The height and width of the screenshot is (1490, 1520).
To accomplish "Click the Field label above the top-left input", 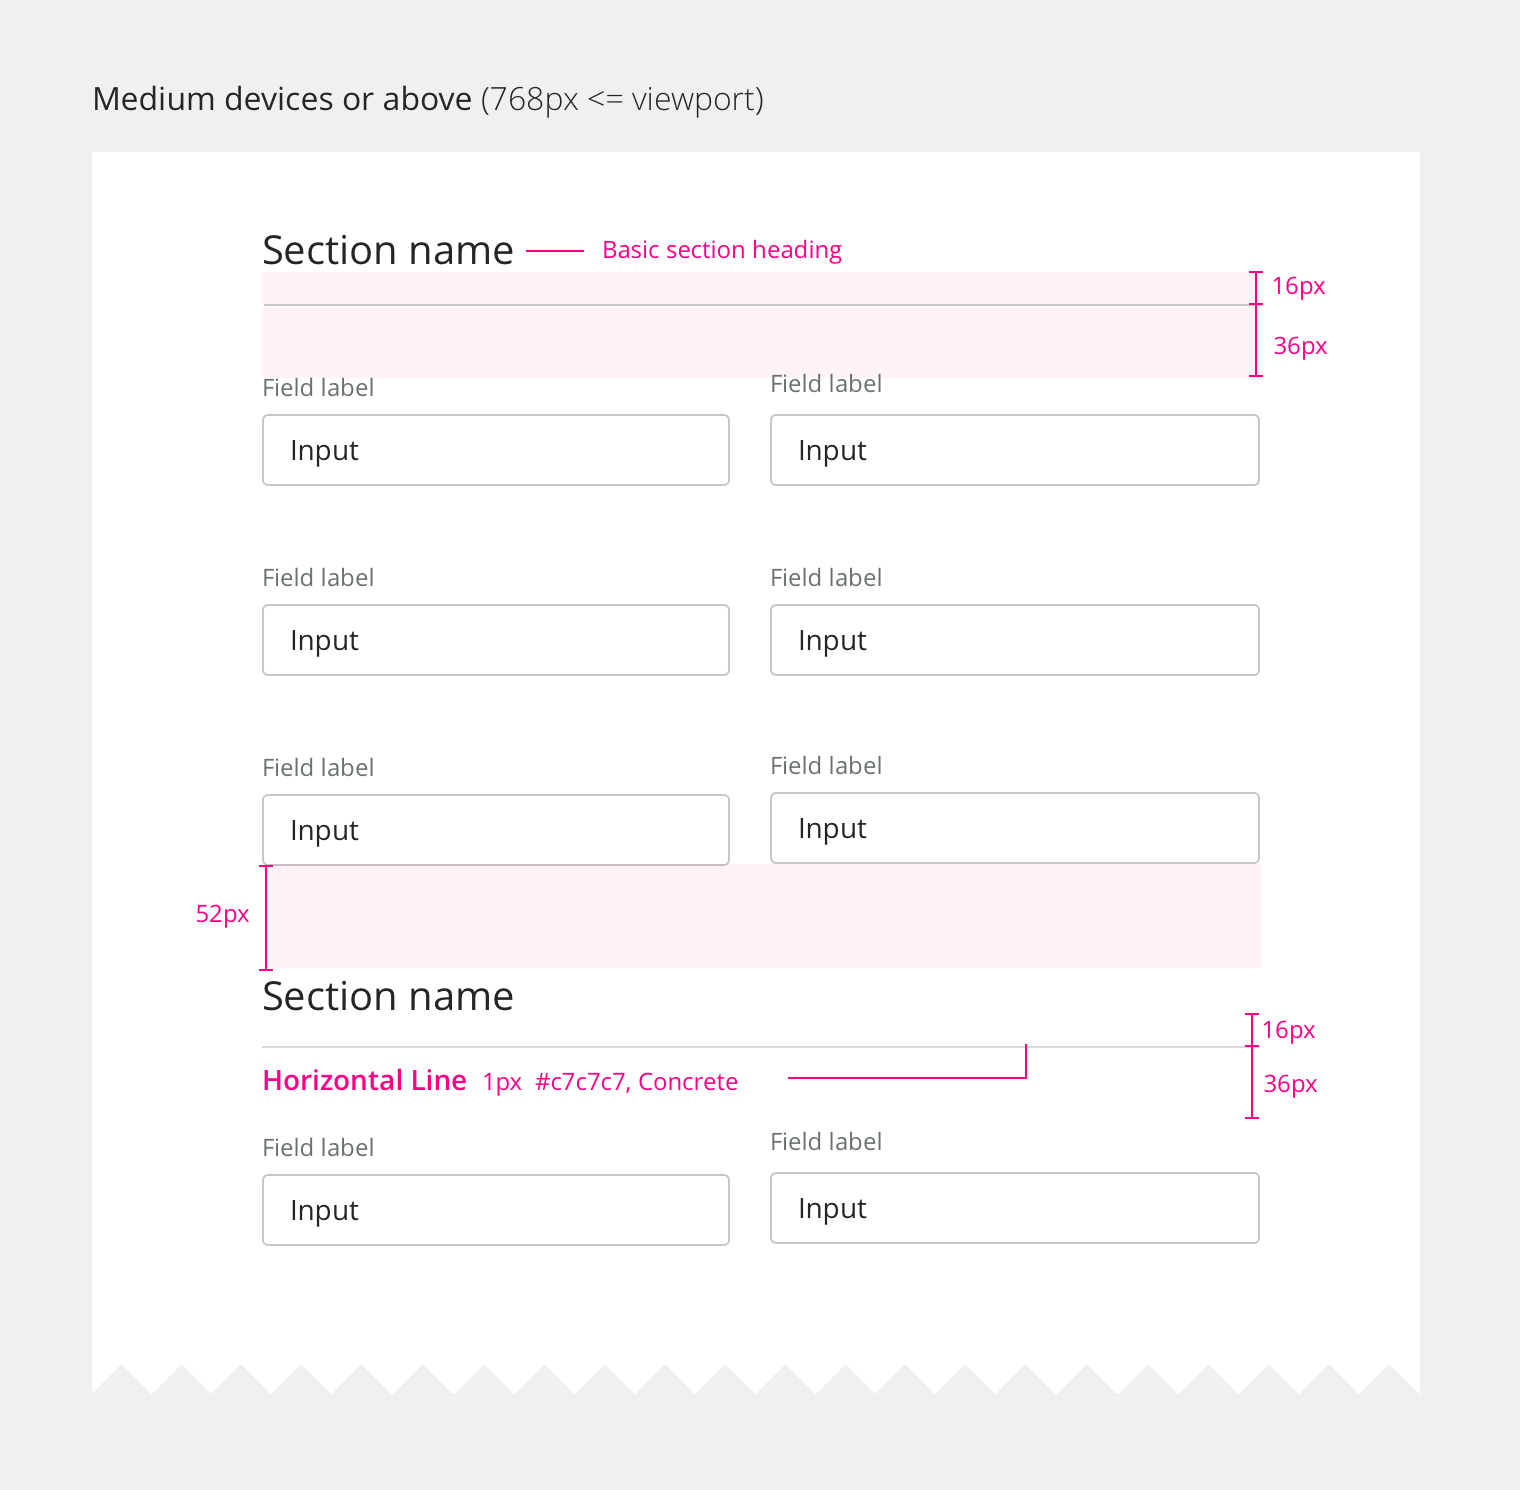I will click(318, 388).
